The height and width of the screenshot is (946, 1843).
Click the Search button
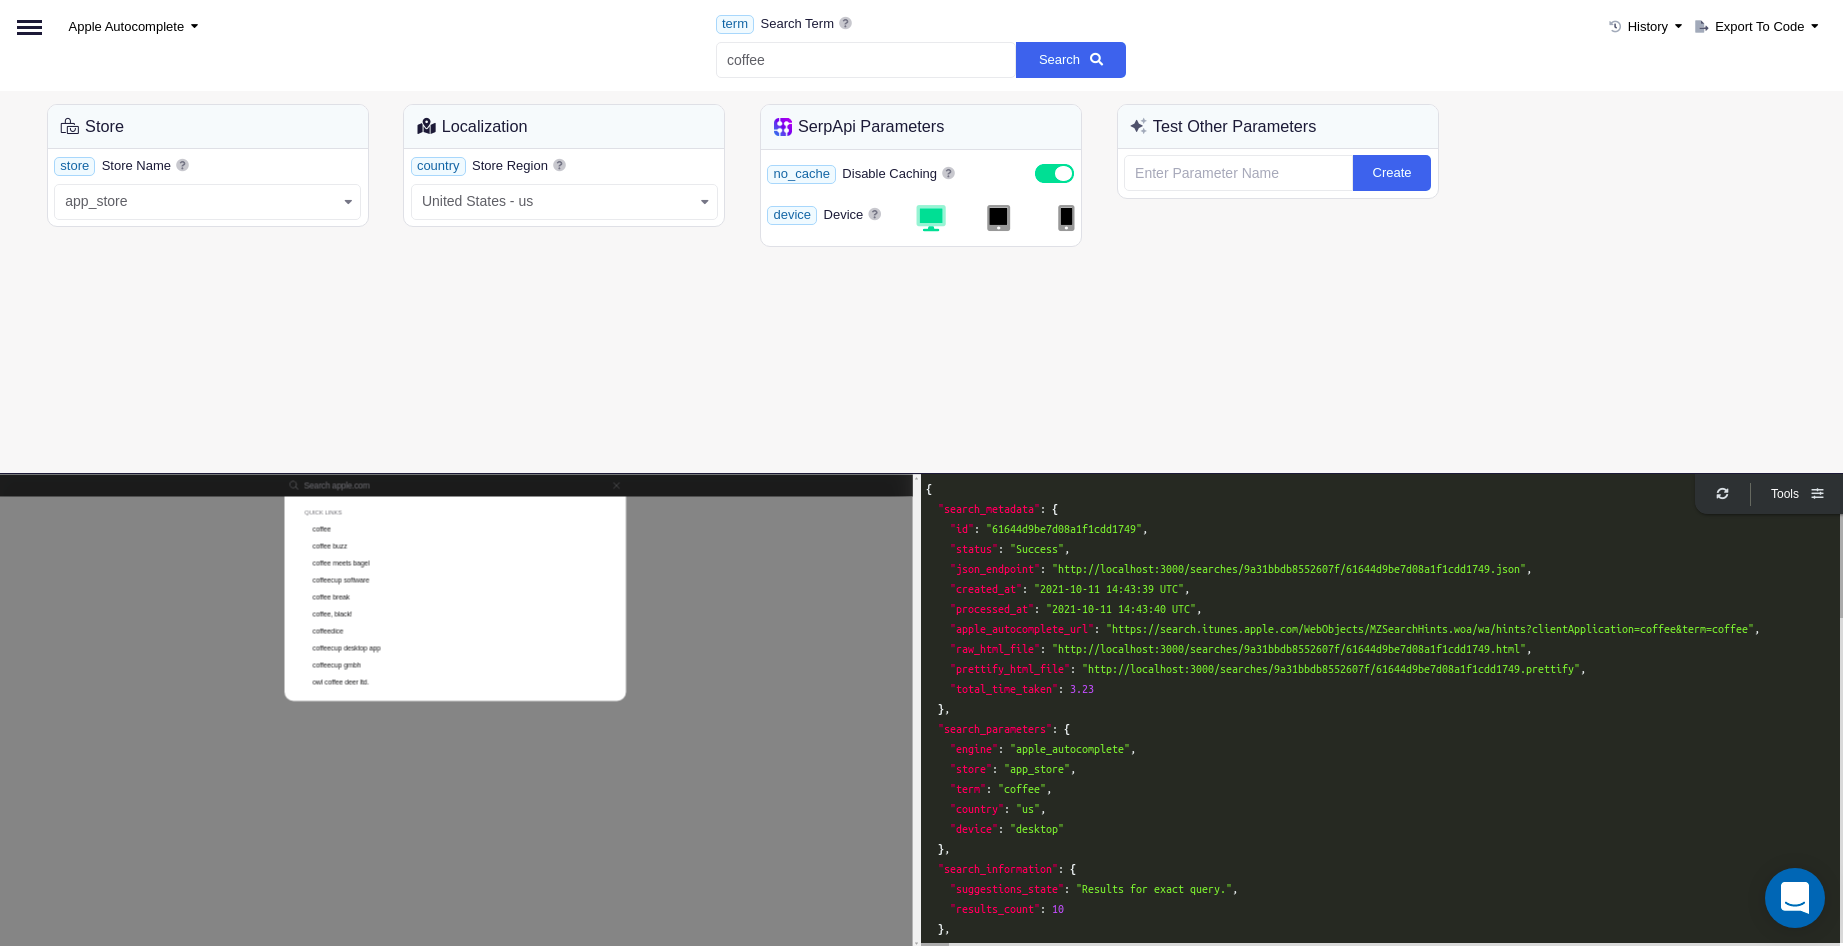[x=1070, y=60]
